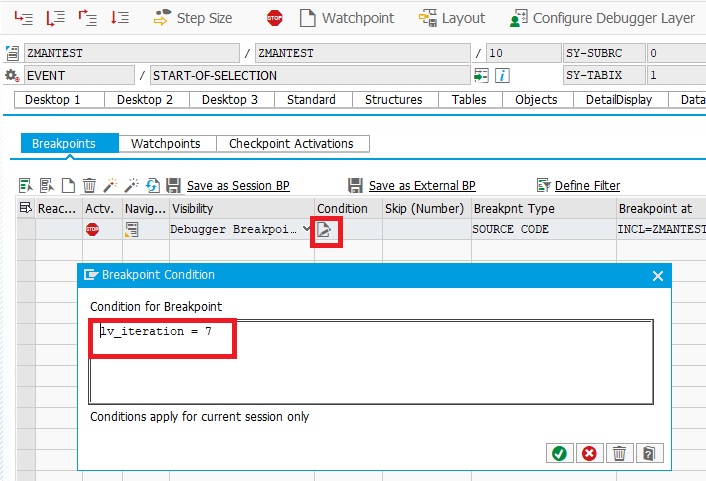Select the Checkpoint Activations subtab
The width and height of the screenshot is (706, 481).
coord(291,143)
